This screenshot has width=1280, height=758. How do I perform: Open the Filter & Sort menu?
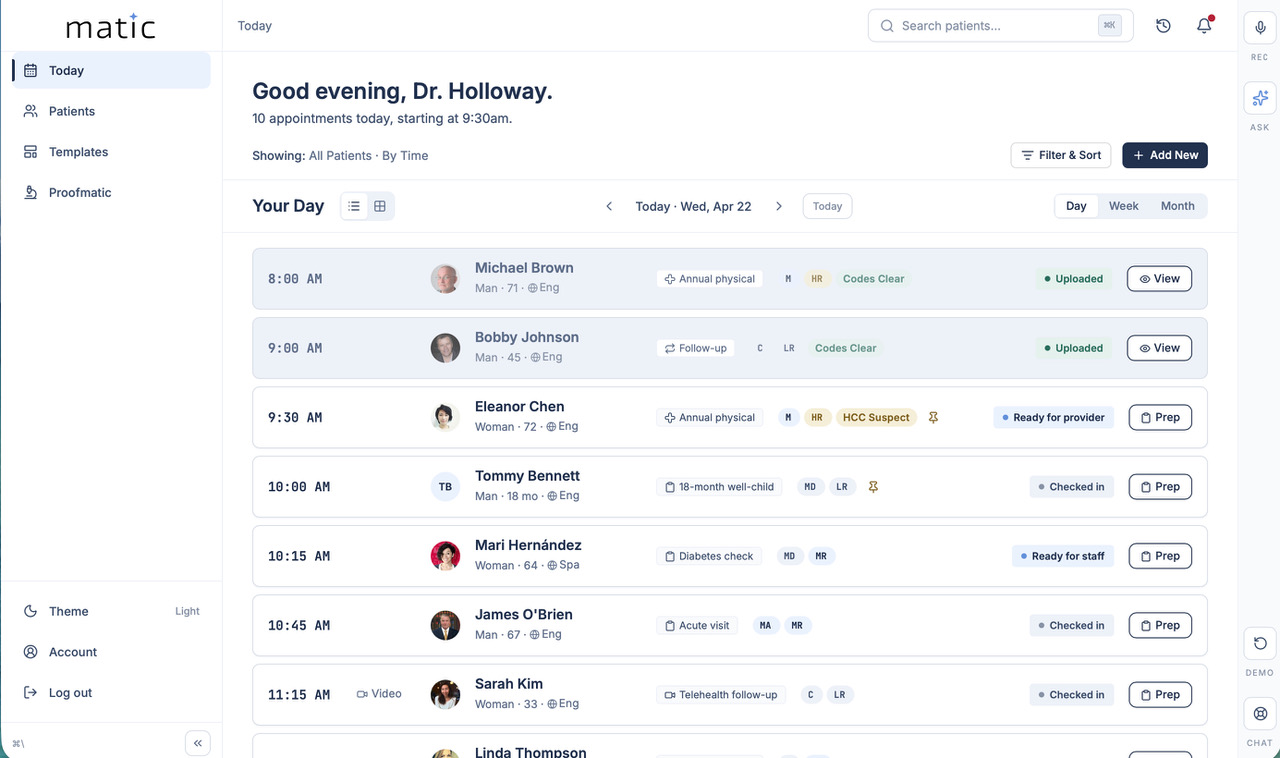click(1061, 155)
